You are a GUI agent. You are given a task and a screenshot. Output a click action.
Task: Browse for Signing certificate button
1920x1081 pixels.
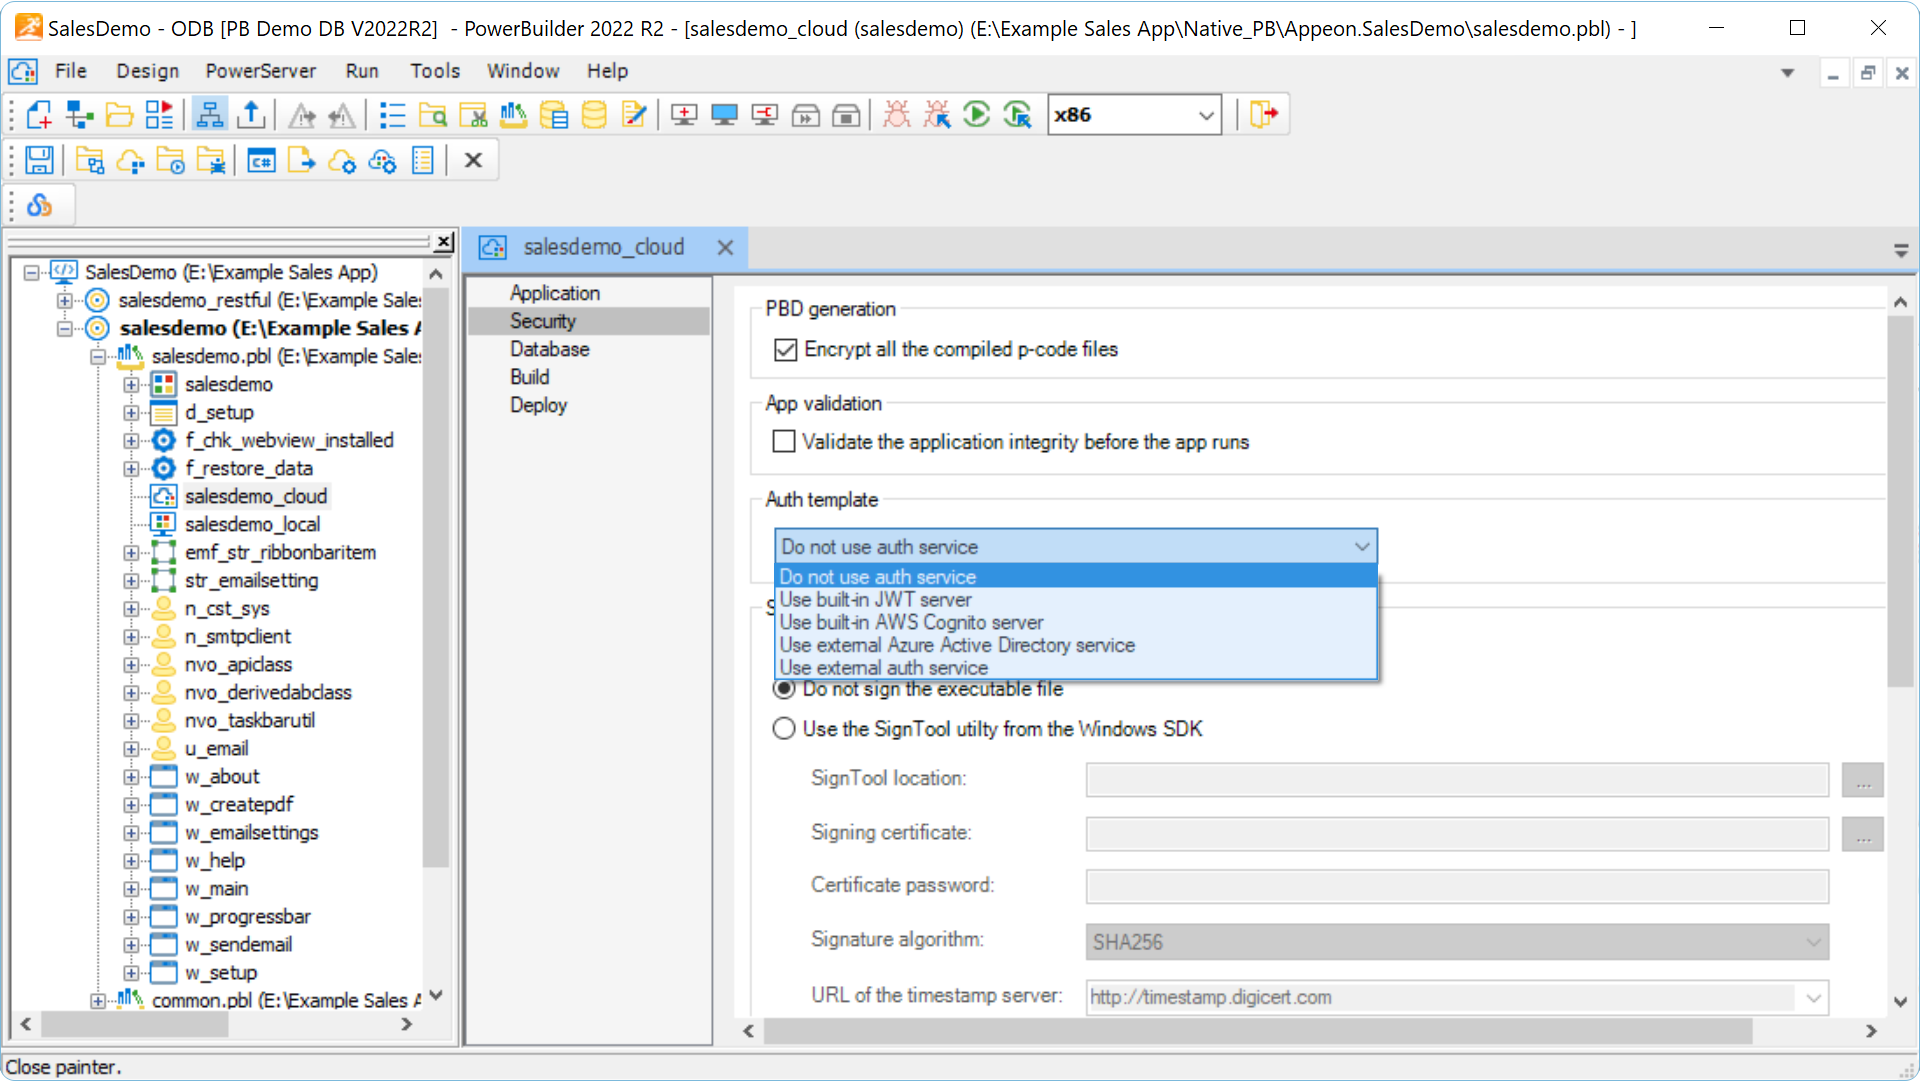tap(1862, 834)
